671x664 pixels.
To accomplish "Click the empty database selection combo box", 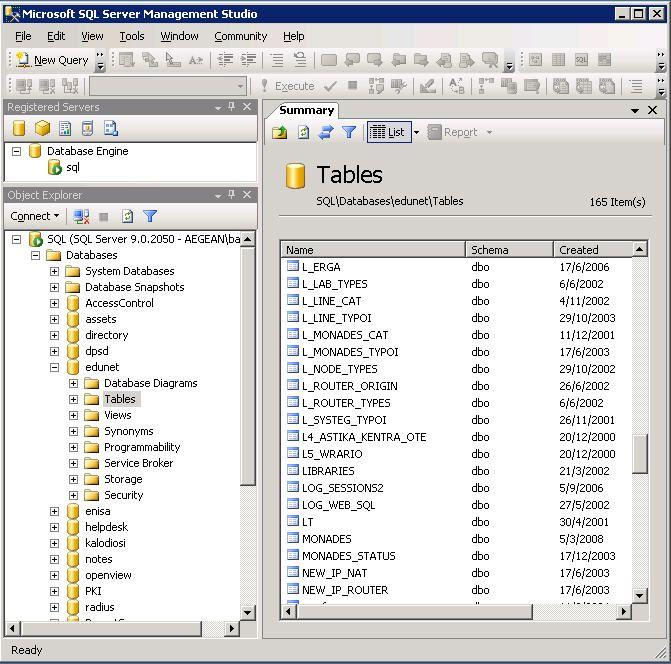I will [168, 86].
